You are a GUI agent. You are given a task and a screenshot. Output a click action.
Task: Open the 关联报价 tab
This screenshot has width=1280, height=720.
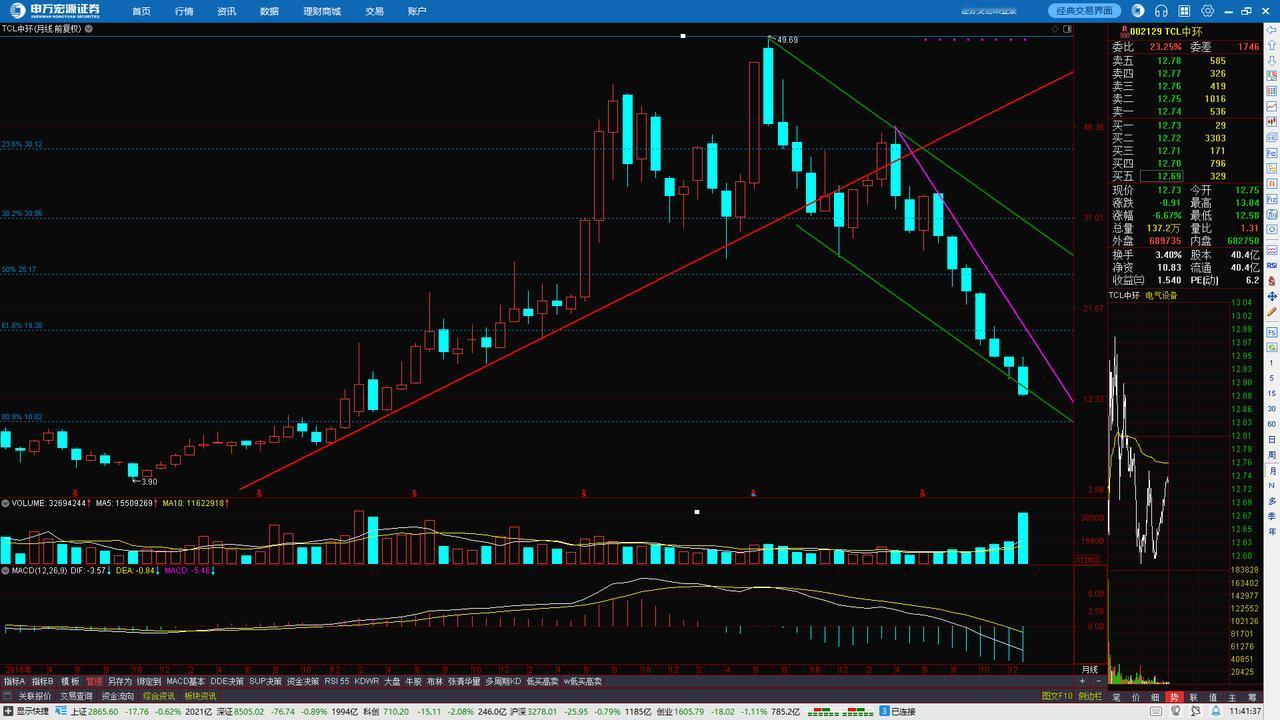(34, 696)
